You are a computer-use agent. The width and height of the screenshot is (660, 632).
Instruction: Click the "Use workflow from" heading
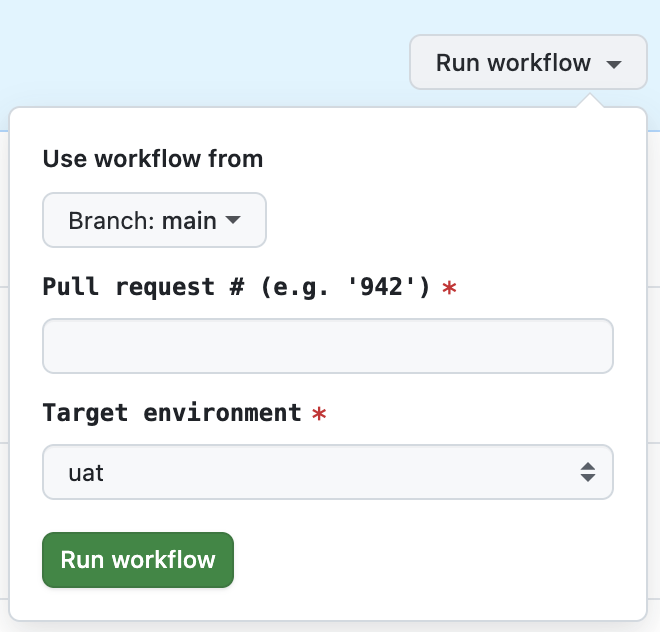pos(153,158)
